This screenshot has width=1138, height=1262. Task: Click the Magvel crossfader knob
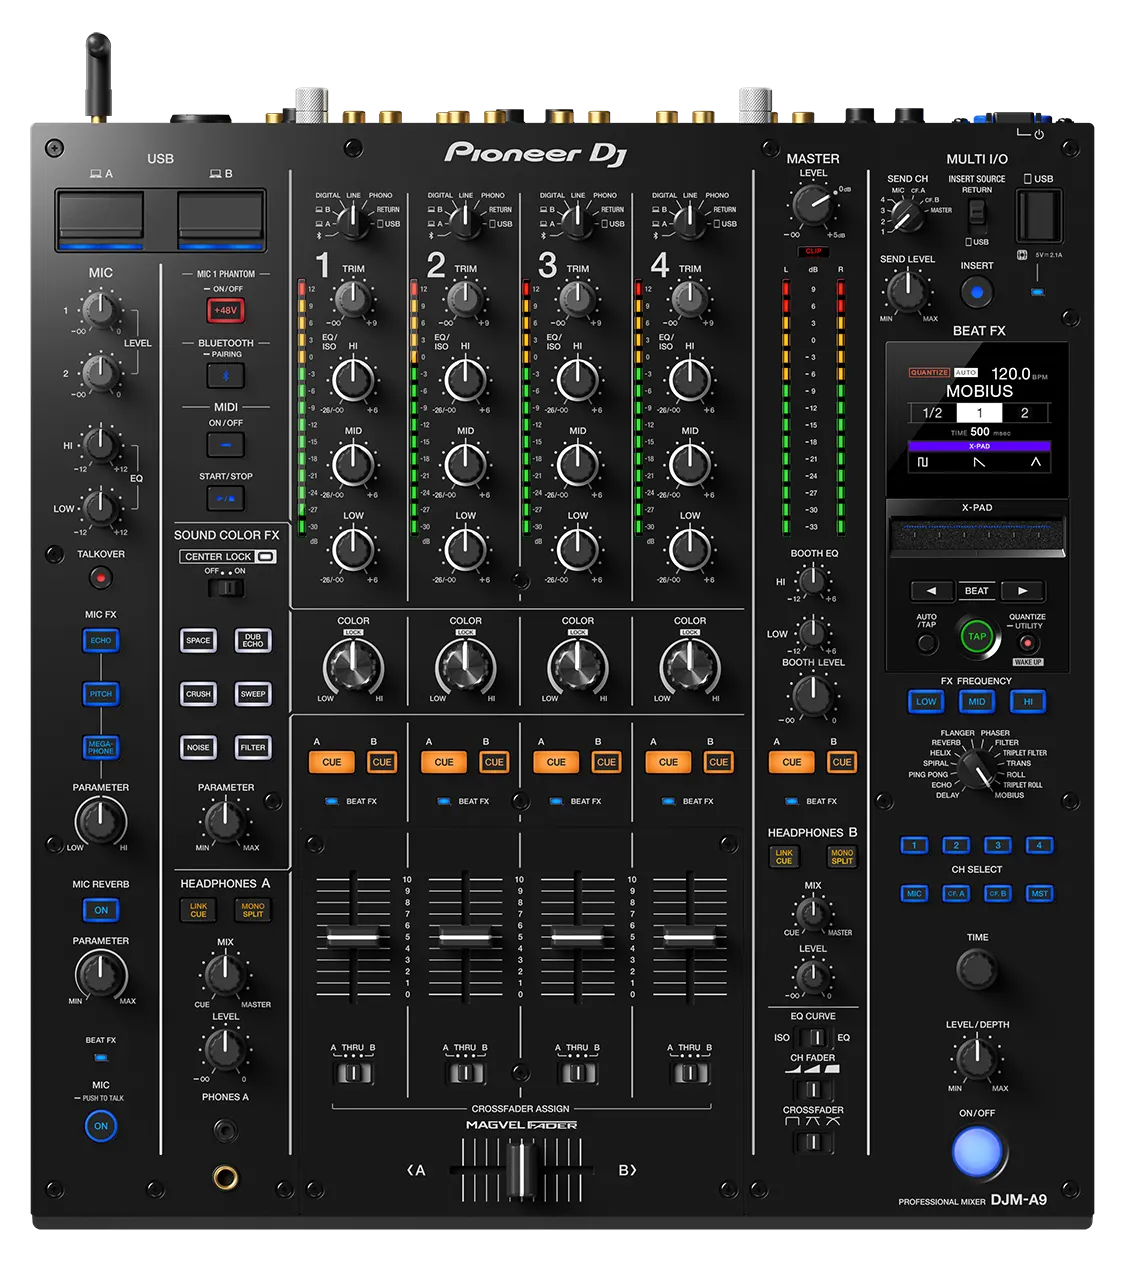coord(519,1170)
